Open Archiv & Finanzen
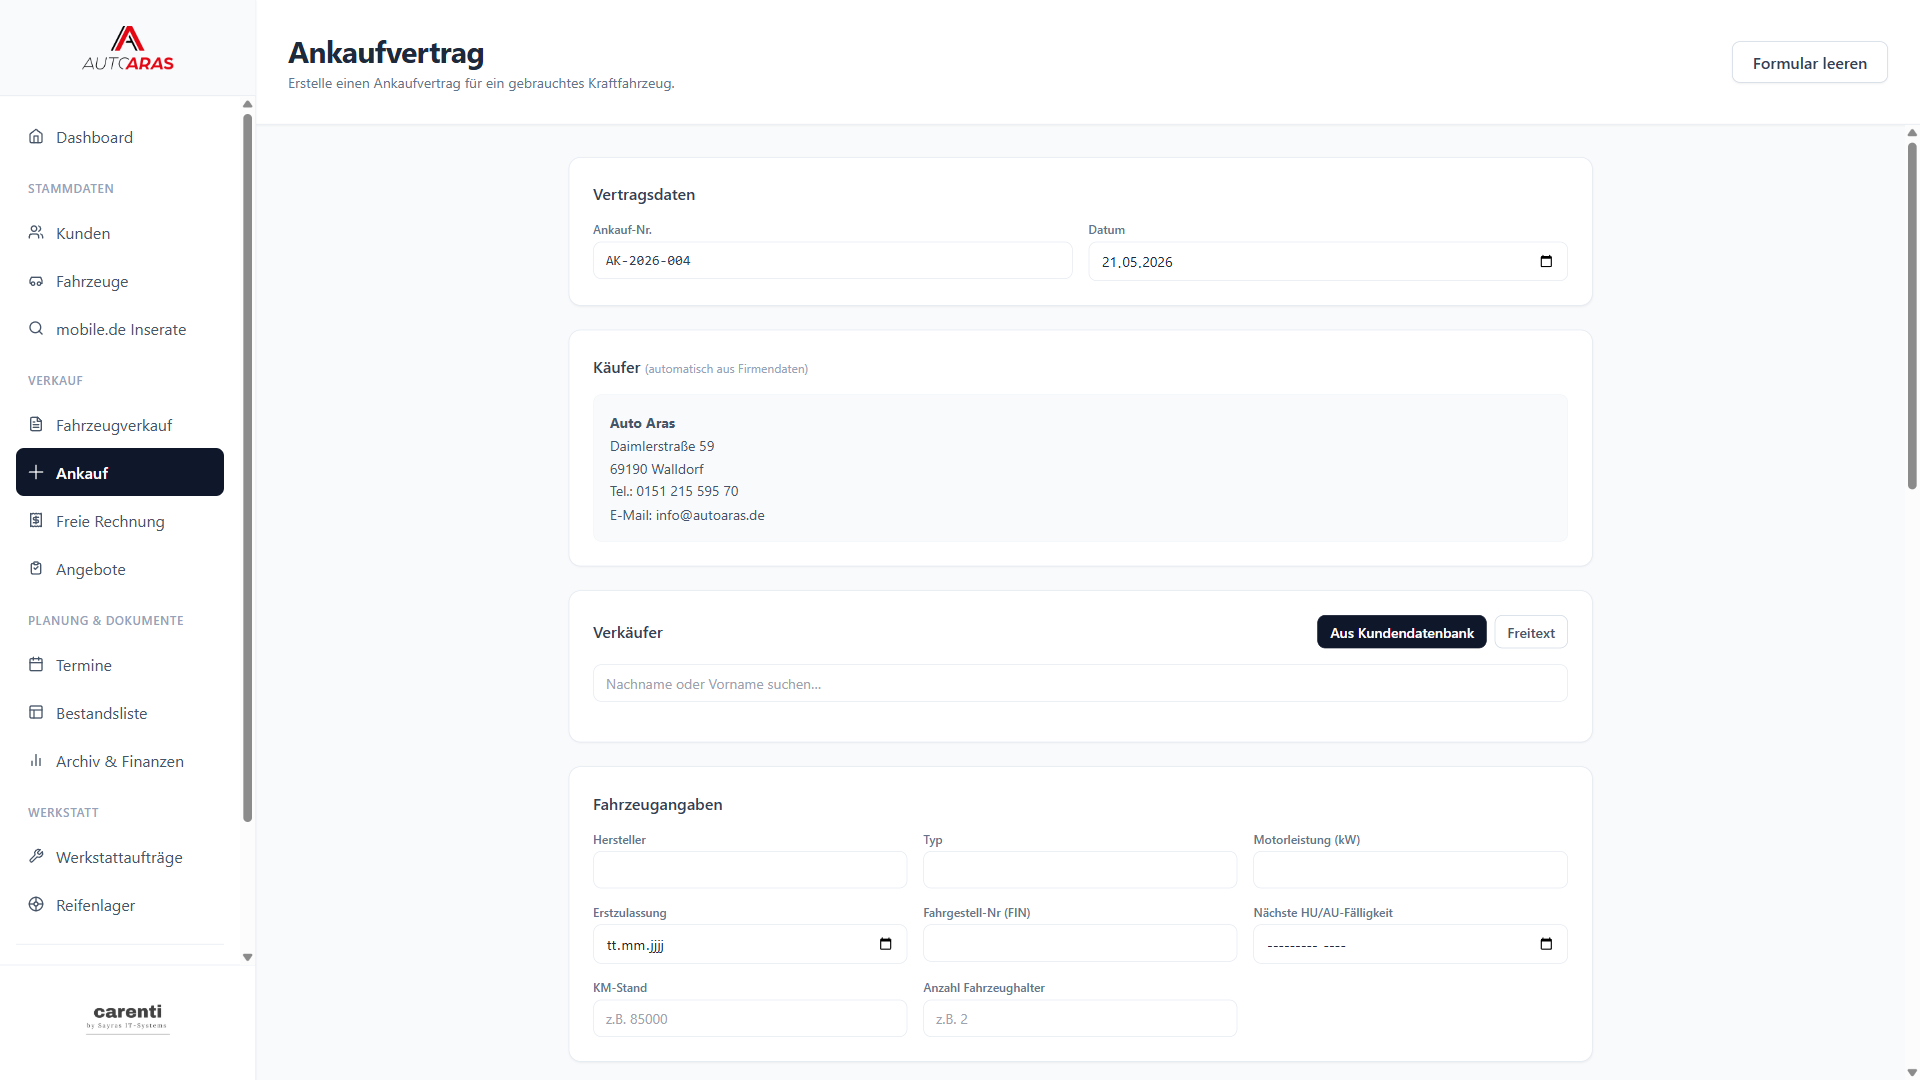Screen dimensions: 1920x1080 click(120, 761)
